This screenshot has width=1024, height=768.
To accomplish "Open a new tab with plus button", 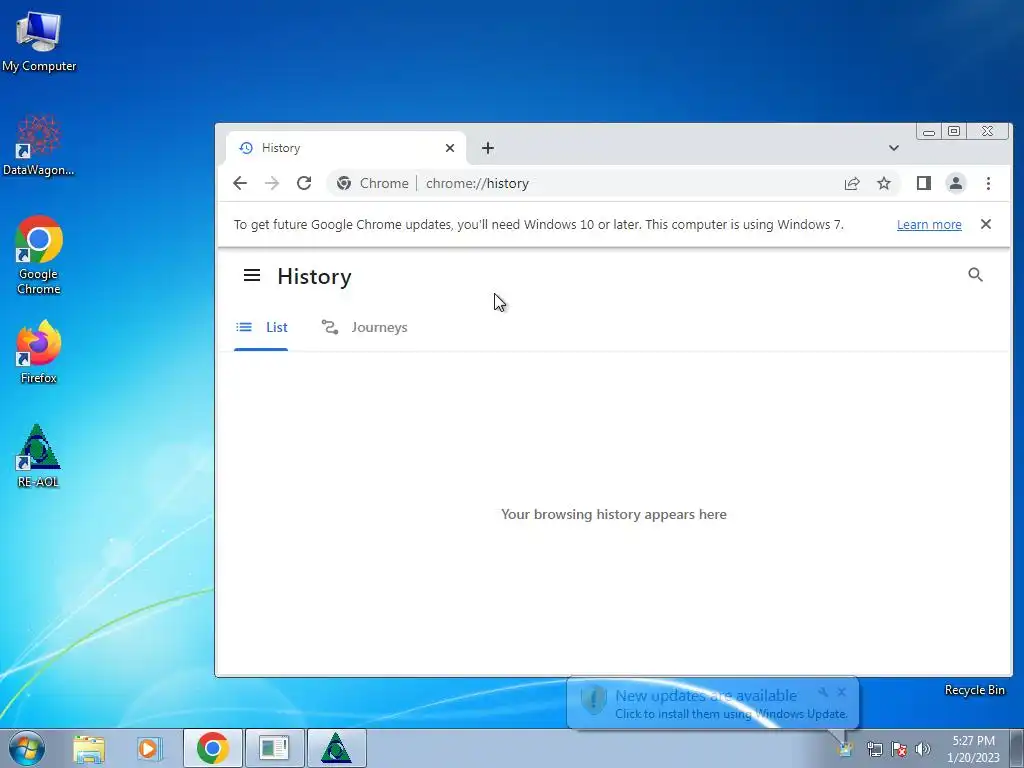I will (x=488, y=148).
